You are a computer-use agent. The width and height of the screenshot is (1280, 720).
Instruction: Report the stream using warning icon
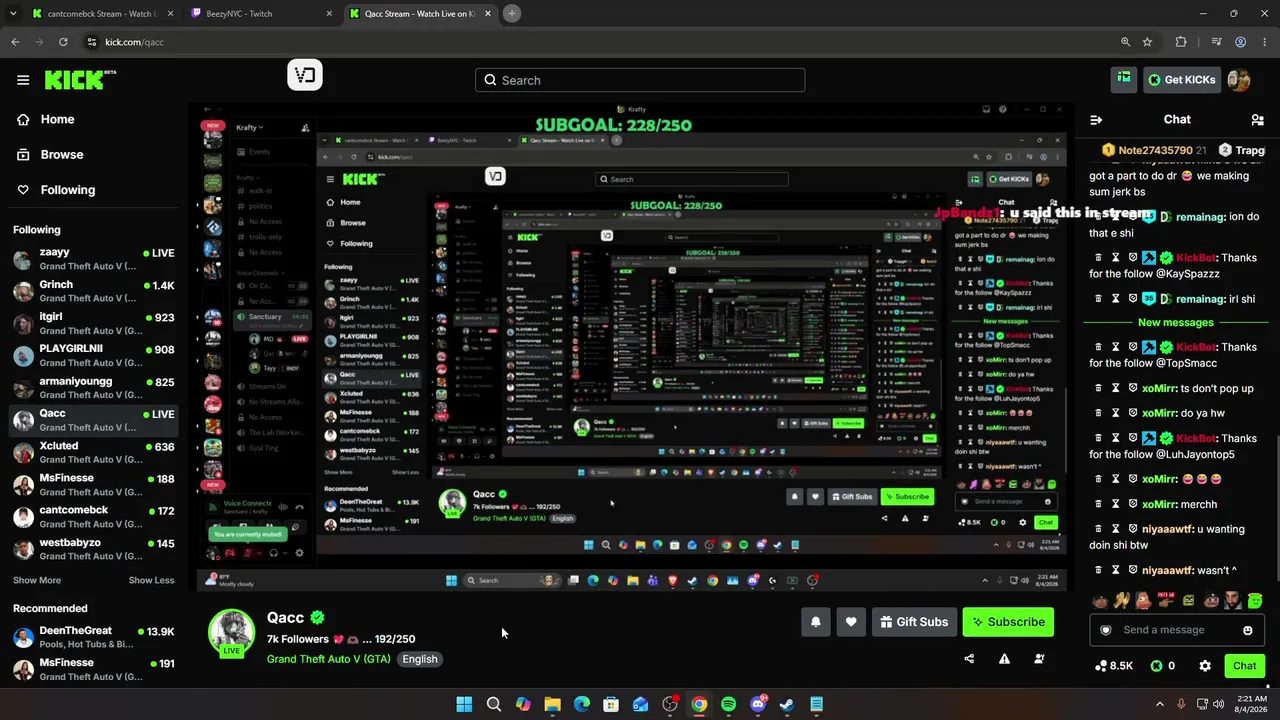click(1004, 659)
